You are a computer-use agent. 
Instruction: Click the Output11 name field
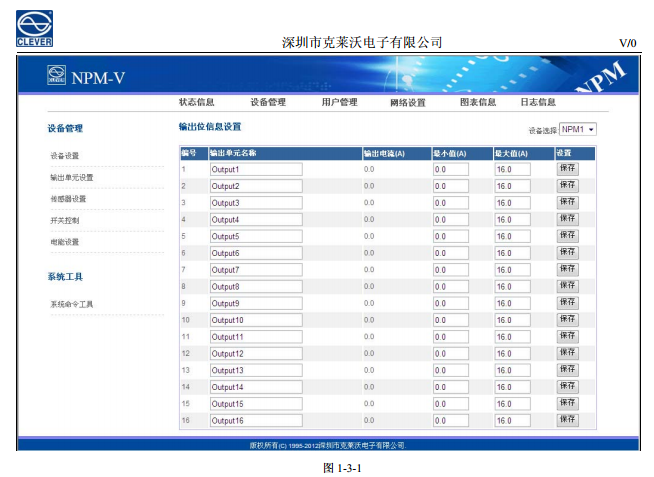[x=256, y=337]
